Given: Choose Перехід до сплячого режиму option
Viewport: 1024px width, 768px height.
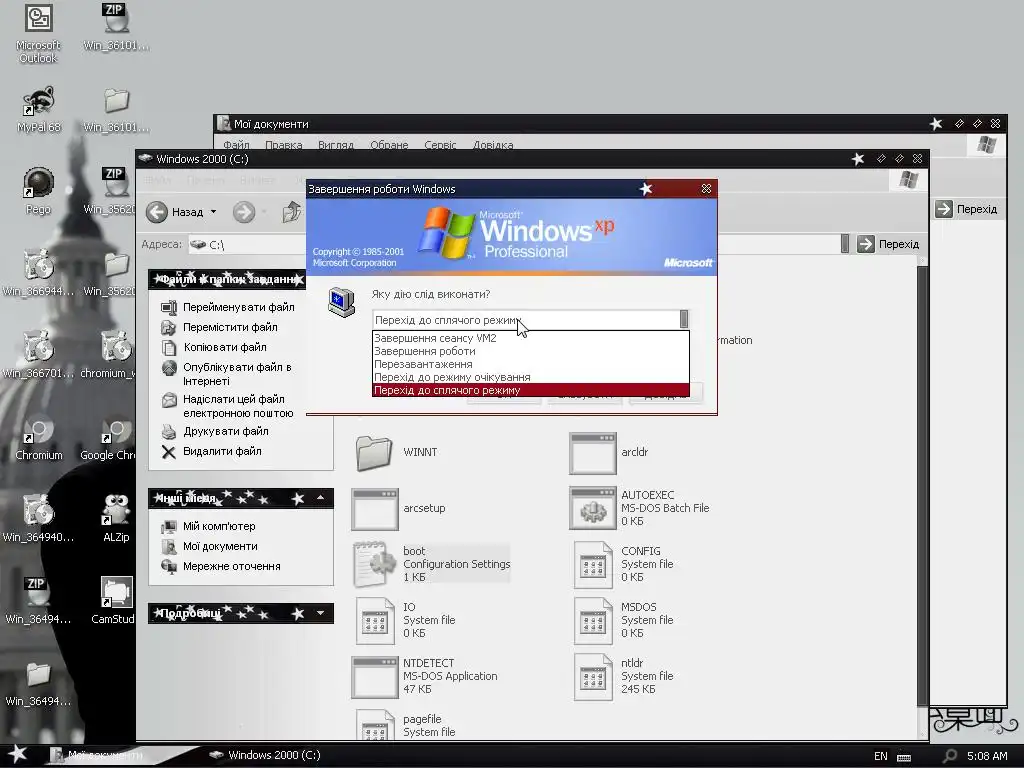Looking at the screenshot, I should click(530, 391).
